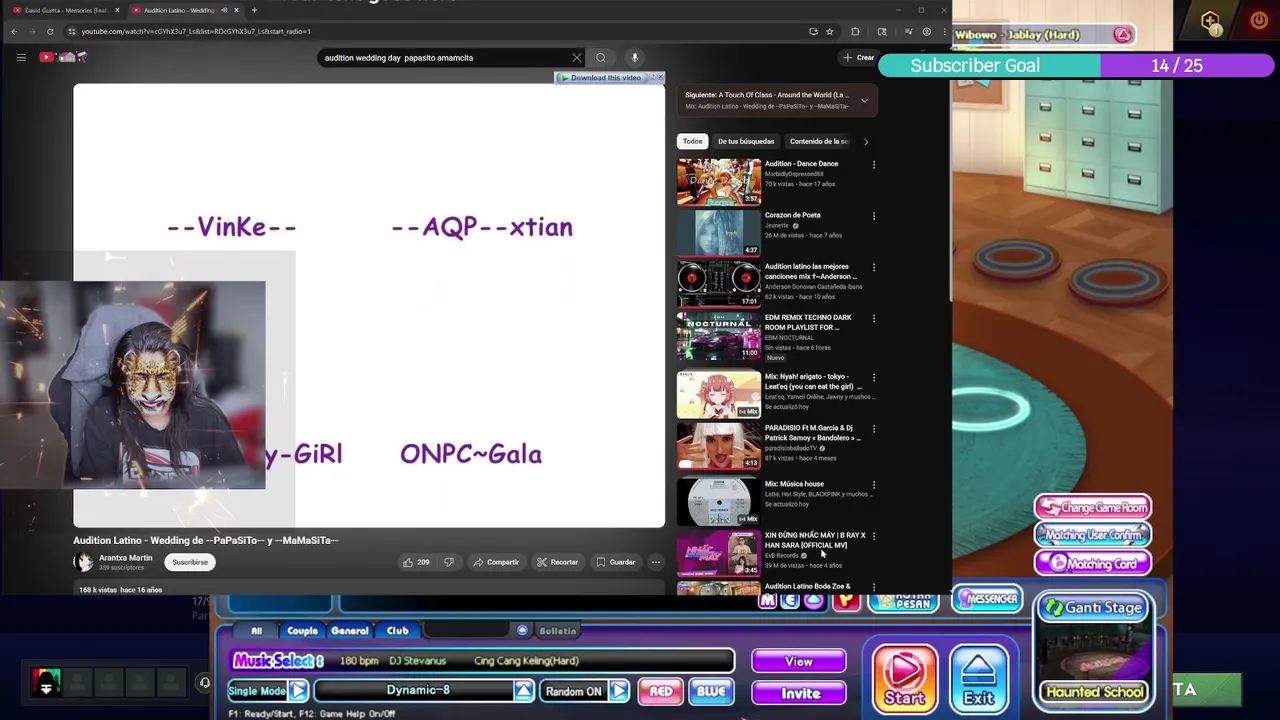Image resolution: width=1280 pixels, height=720 pixels.
Task: Toggle Random ON arrow in game
Action: coord(619,691)
